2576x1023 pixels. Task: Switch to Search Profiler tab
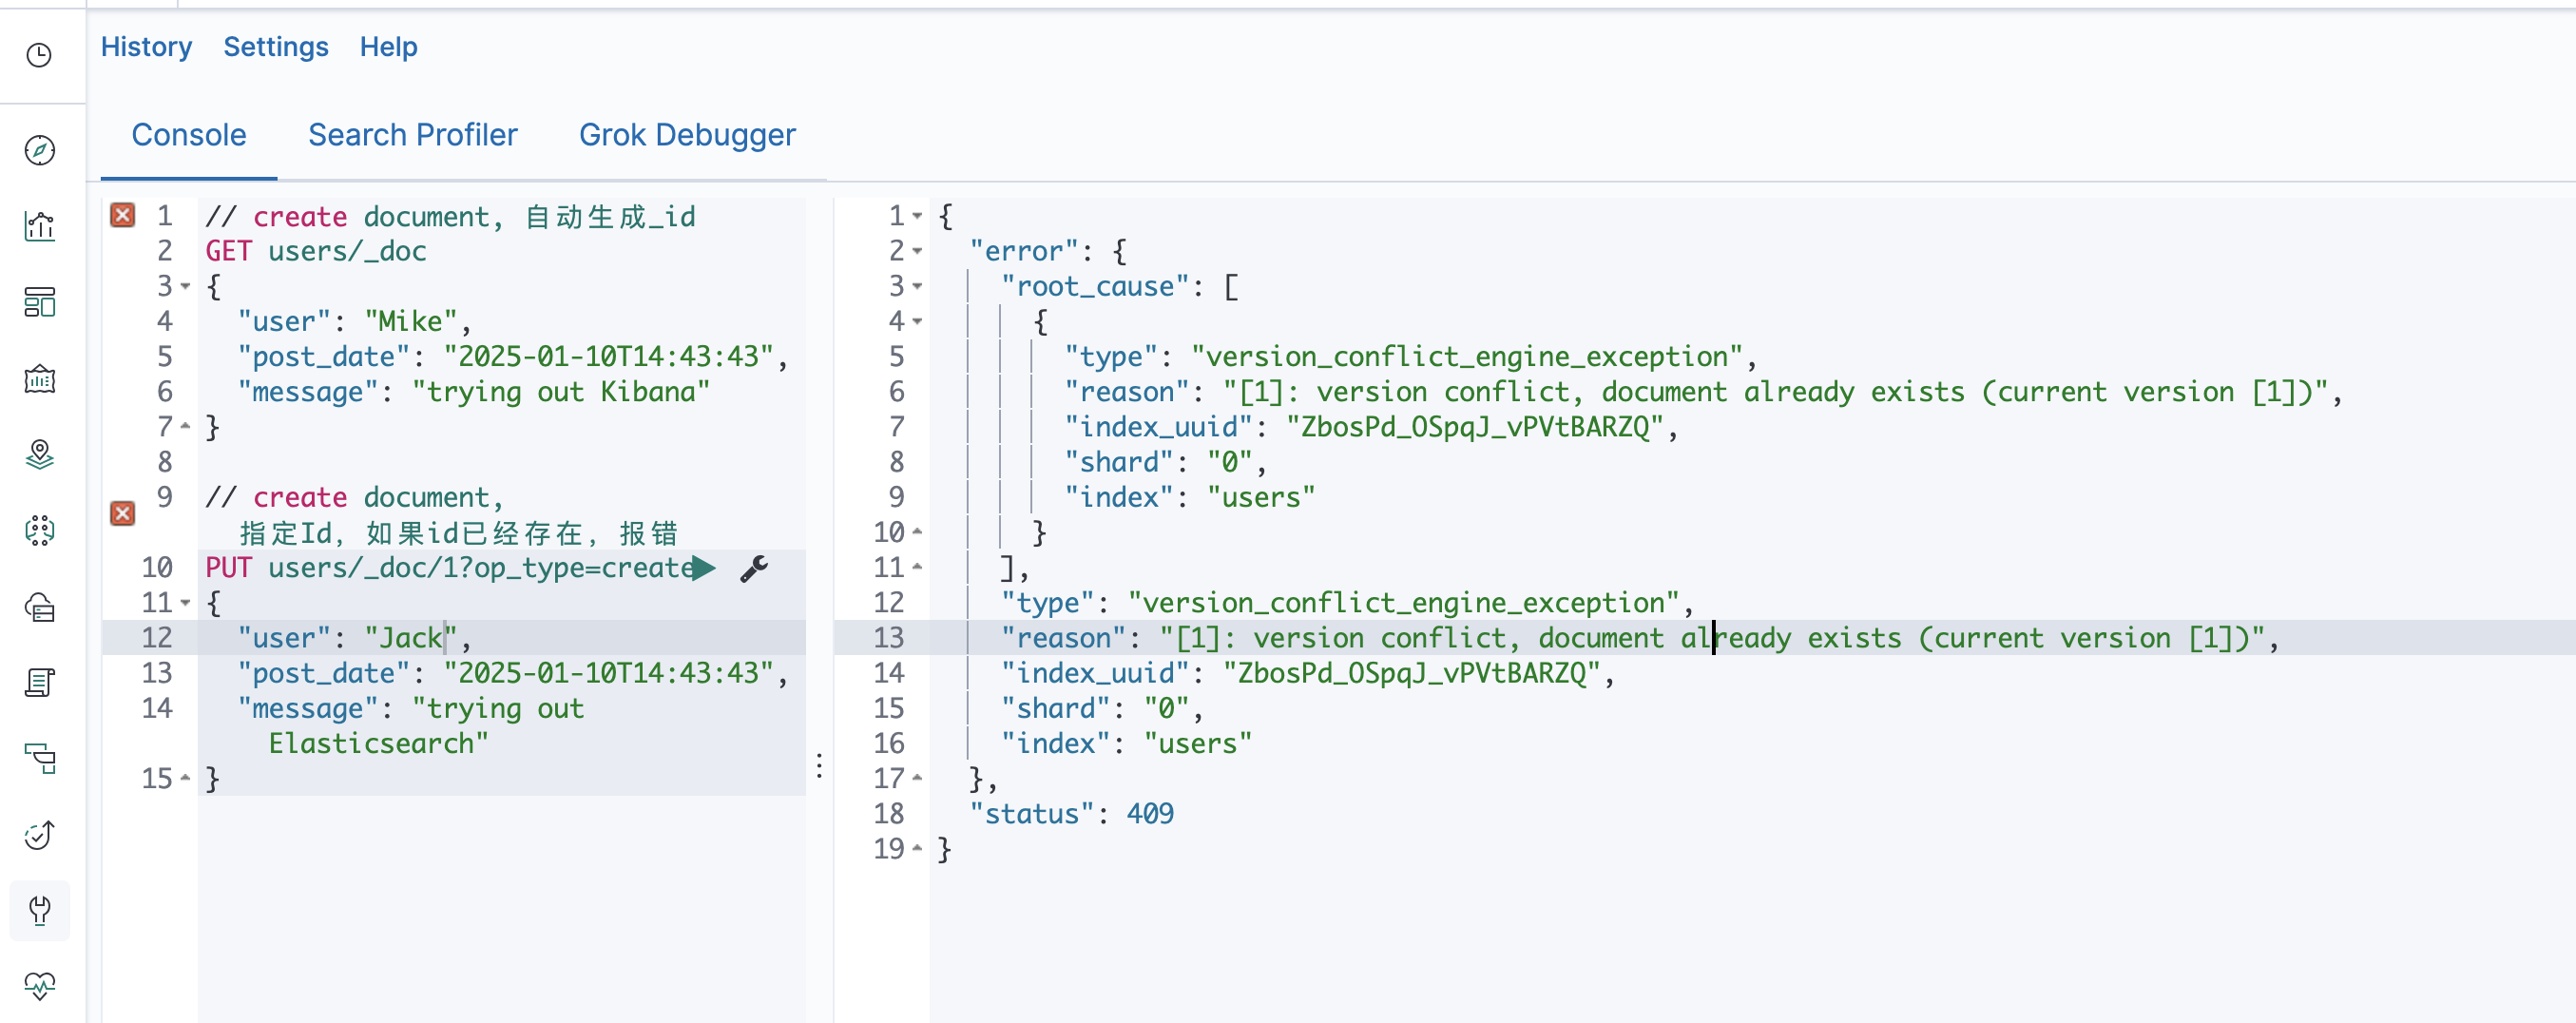412,135
